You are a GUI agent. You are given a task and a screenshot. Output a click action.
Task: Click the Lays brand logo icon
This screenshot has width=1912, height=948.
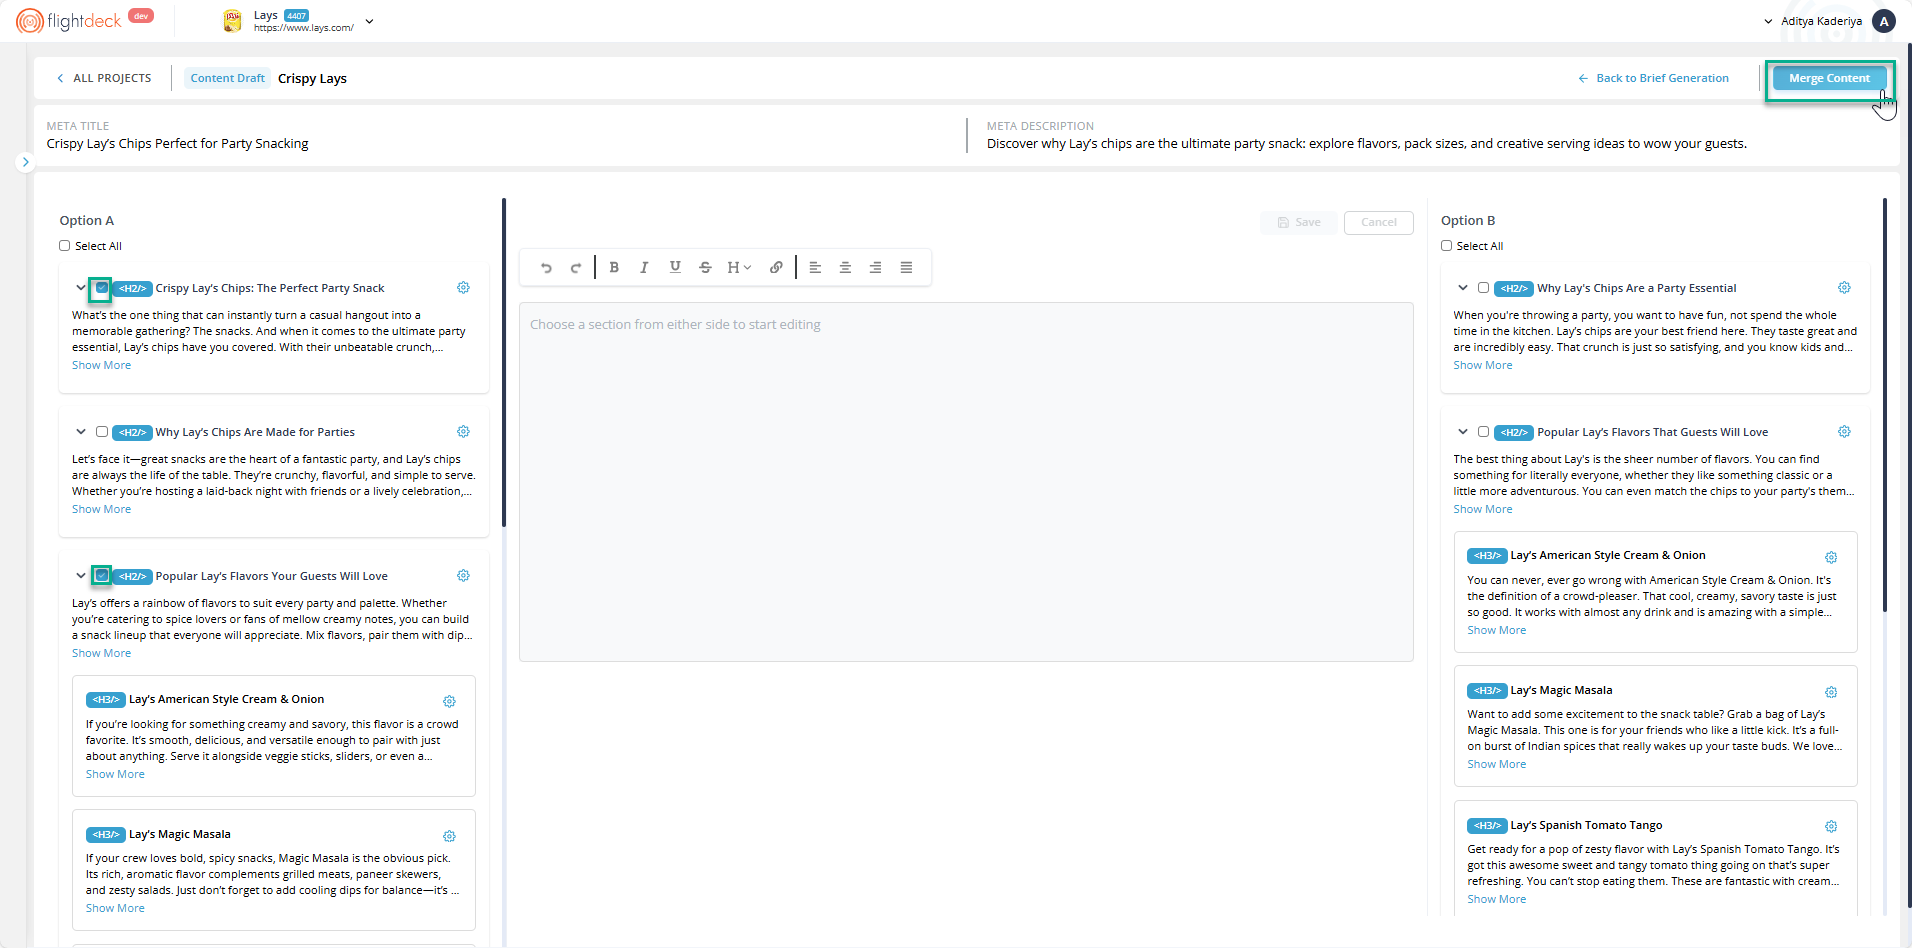[x=232, y=21]
